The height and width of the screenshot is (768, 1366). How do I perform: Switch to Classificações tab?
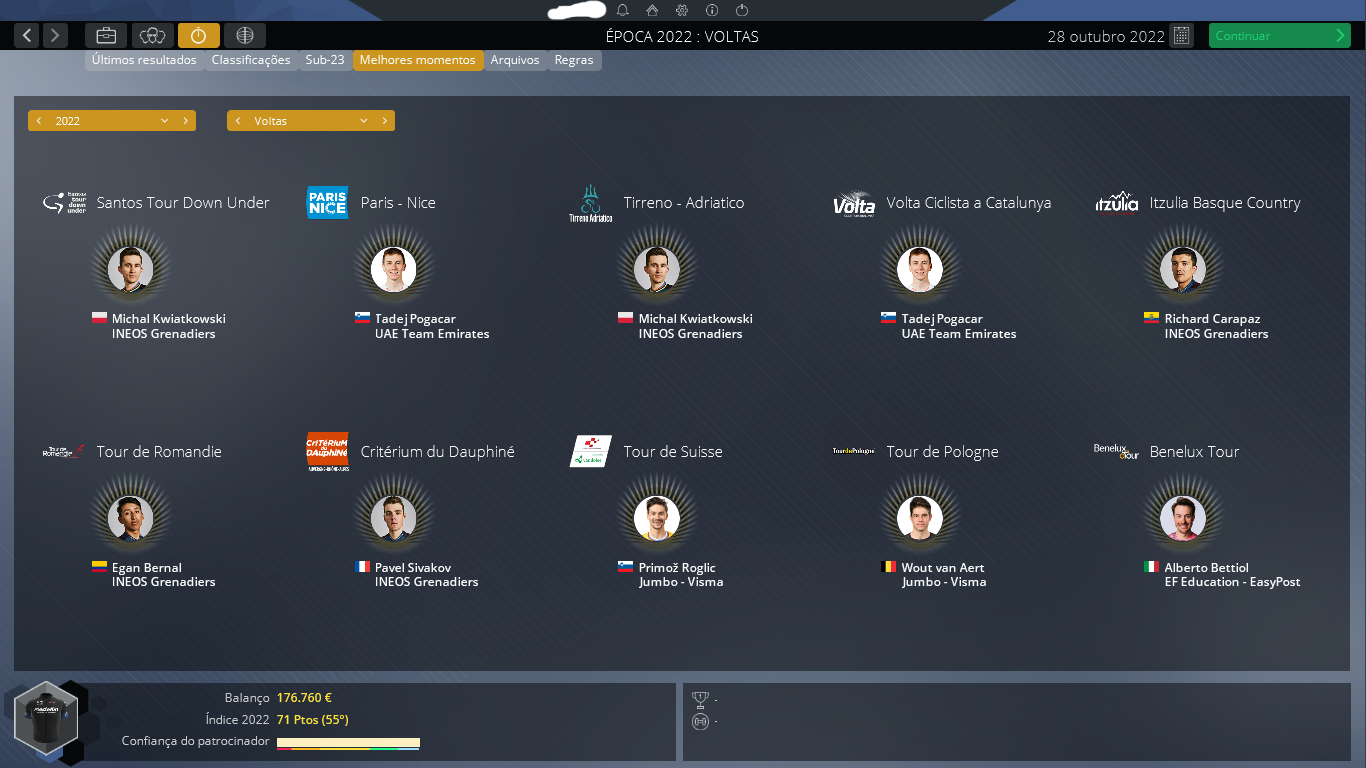251,60
